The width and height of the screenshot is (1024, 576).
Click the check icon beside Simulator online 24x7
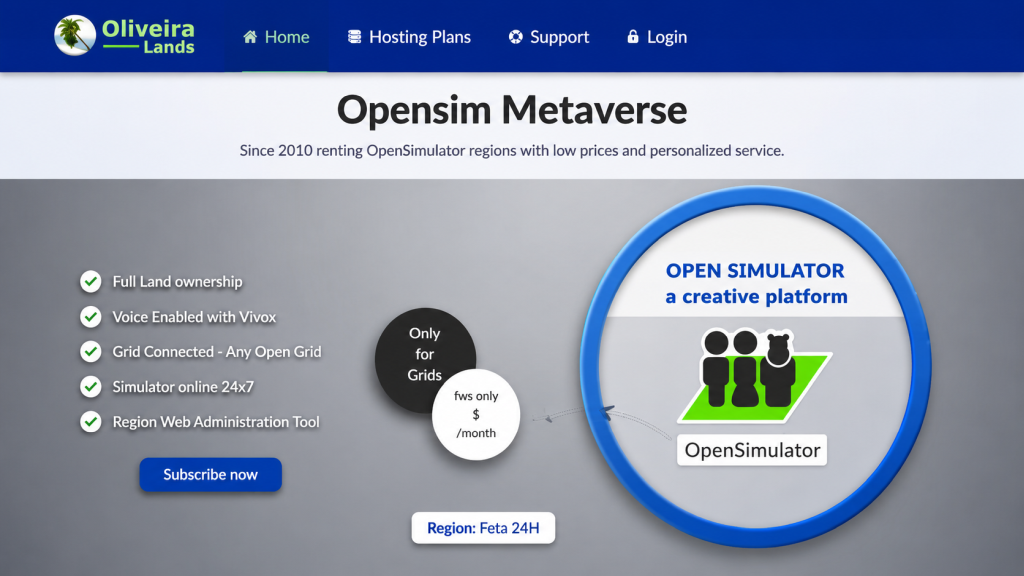tap(91, 387)
